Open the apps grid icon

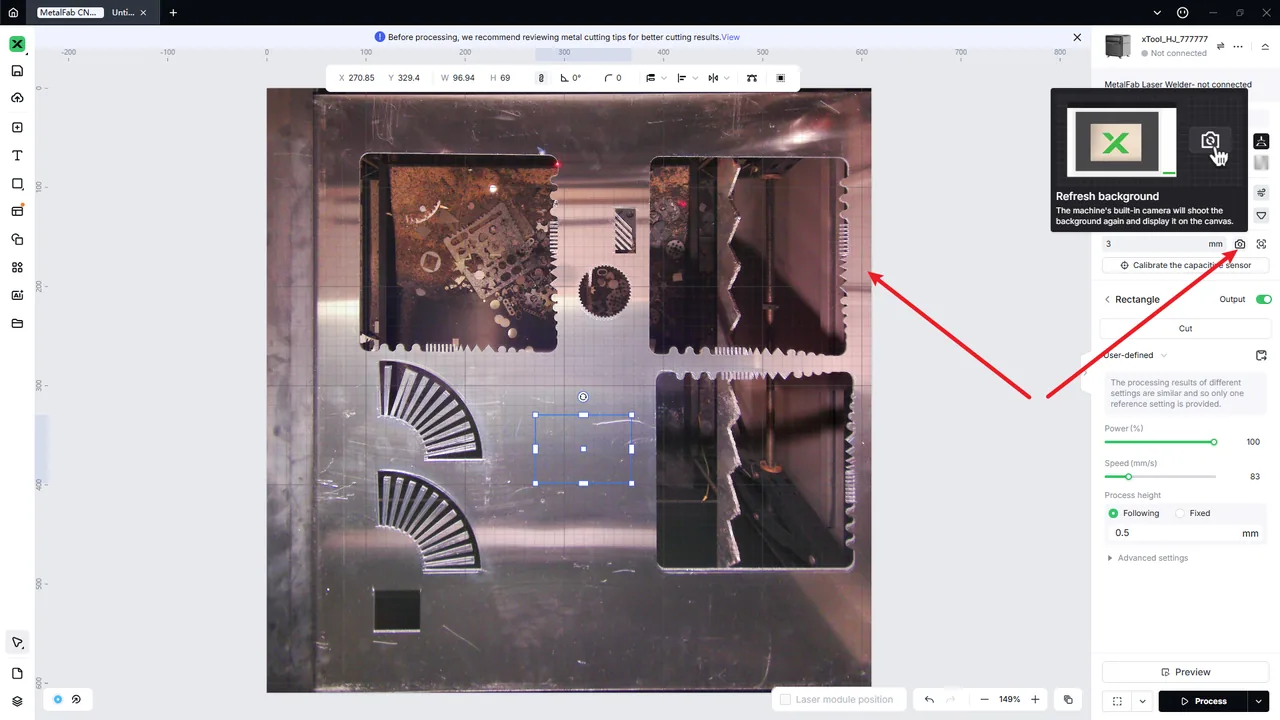pyautogui.click(x=17, y=267)
